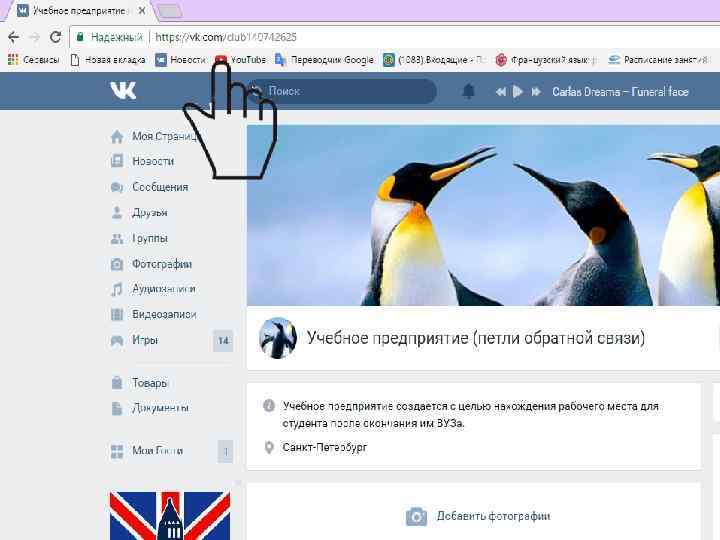Click the film icon beside Видеозаписи
The height and width of the screenshot is (540, 720).
coord(117,315)
